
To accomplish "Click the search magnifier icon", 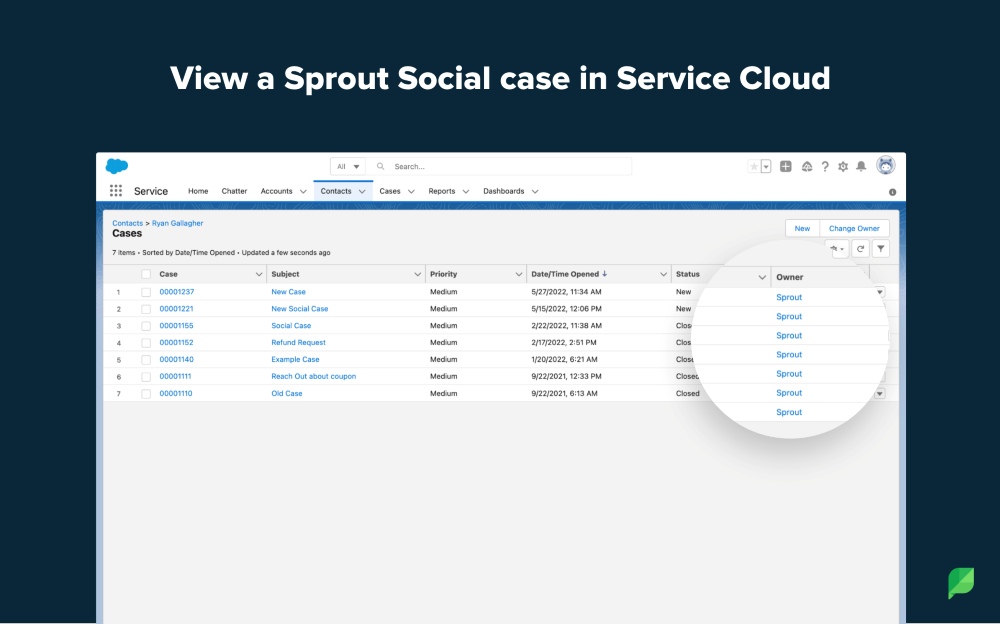I will click(381, 167).
